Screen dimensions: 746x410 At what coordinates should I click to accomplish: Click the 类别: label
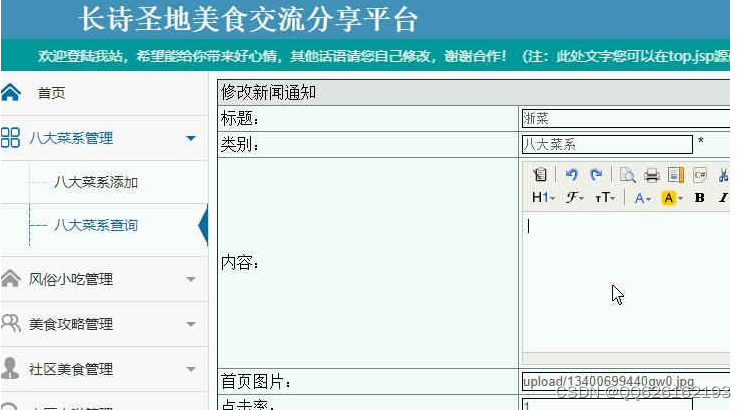click(240, 145)
